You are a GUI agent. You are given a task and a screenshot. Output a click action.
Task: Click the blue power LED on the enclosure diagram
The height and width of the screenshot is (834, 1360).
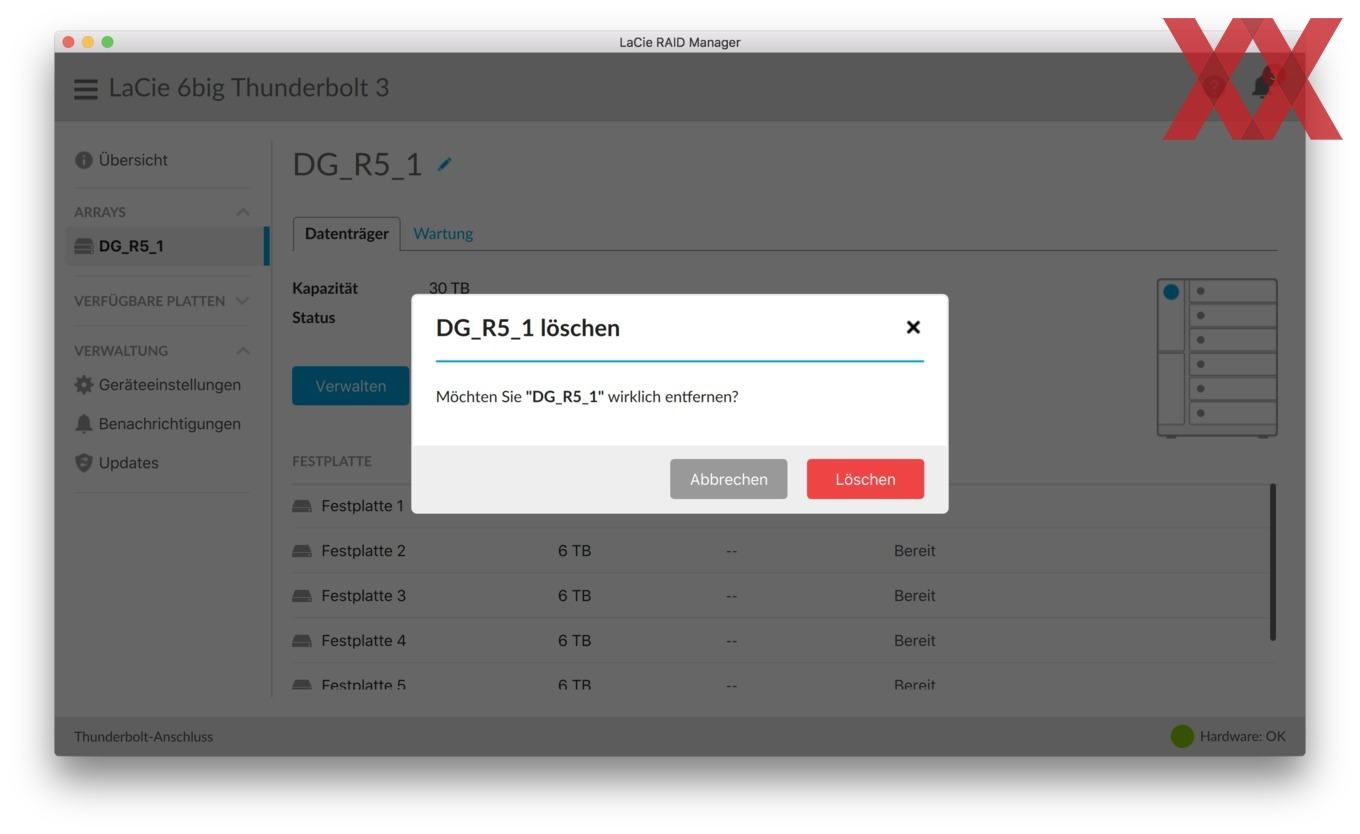1173,294
